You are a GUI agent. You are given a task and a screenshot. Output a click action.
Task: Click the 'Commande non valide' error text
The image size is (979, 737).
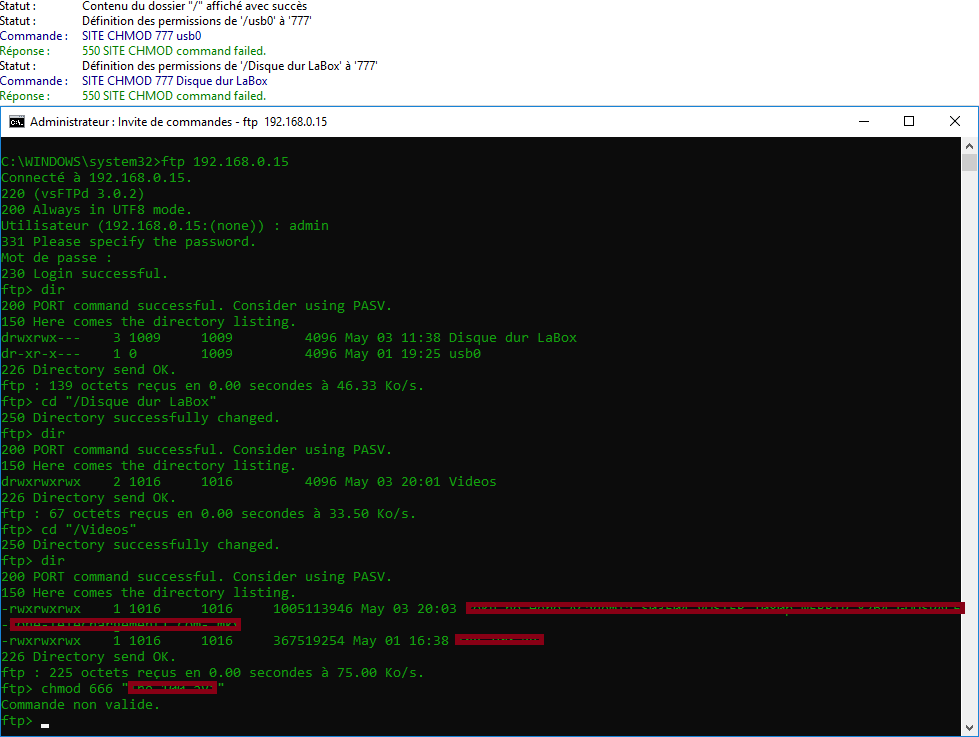pos(81,704)
